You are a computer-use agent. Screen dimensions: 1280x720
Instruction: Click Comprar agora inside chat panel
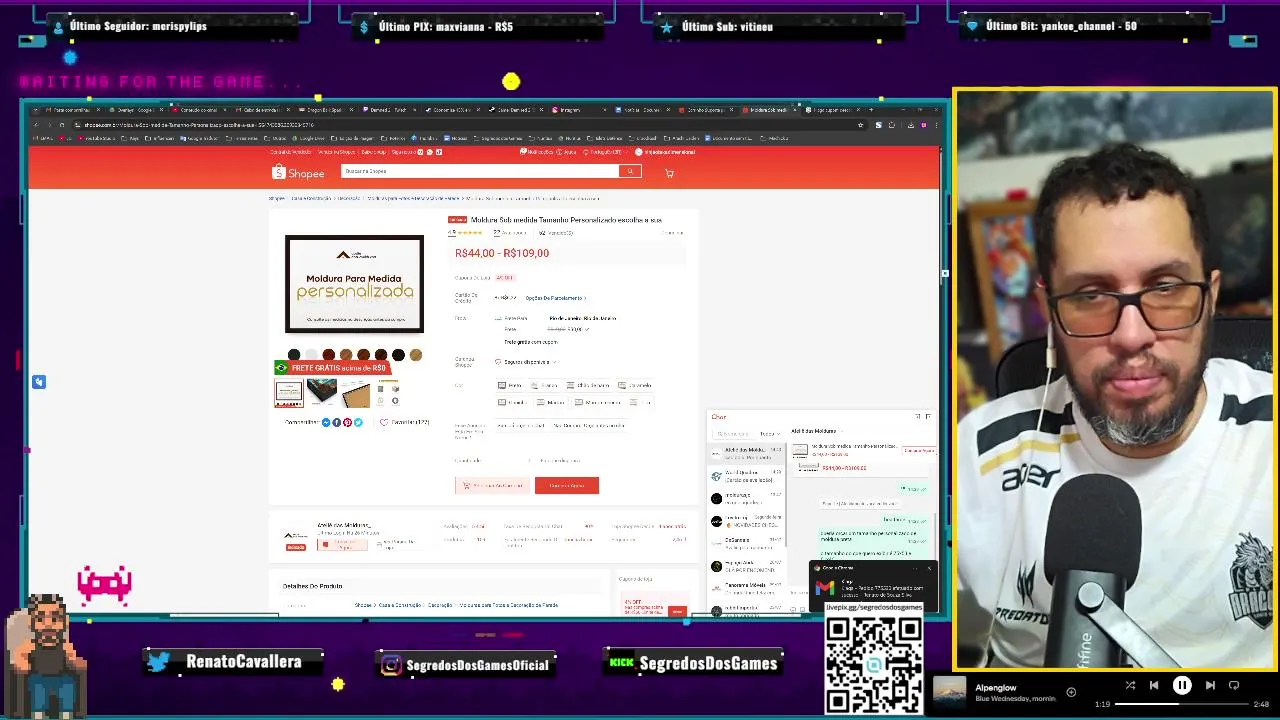coord(919,451)
